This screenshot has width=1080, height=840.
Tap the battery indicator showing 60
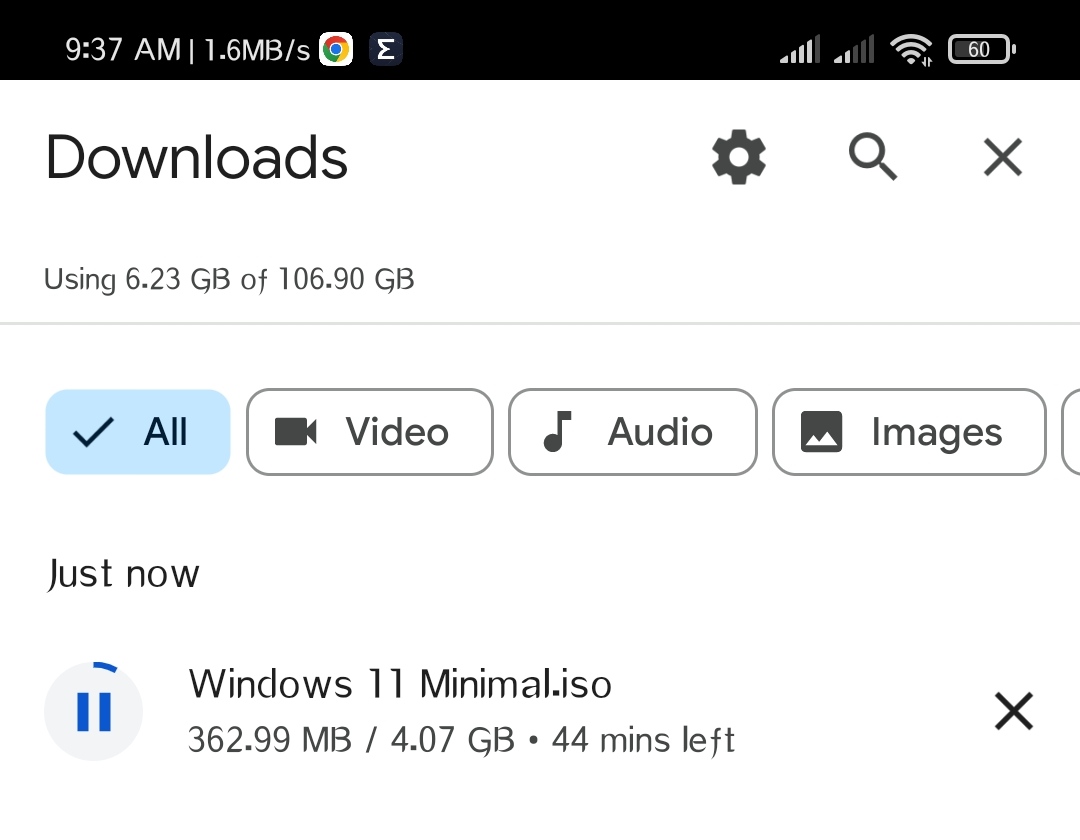pyautogui.click(x=982, y=50)
